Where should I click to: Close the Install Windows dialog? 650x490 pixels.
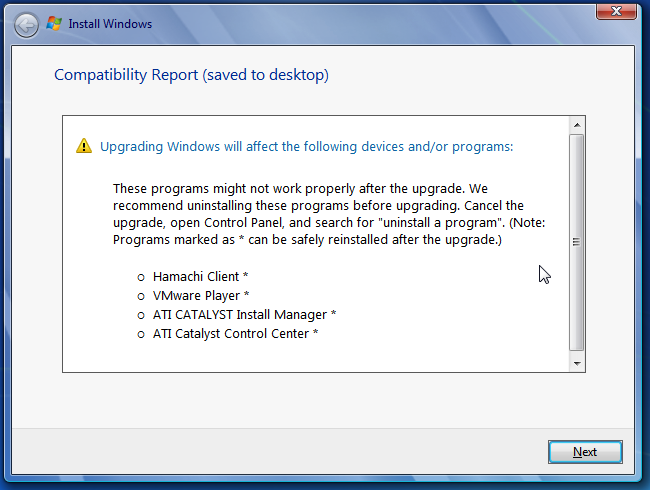pos(616,11)
